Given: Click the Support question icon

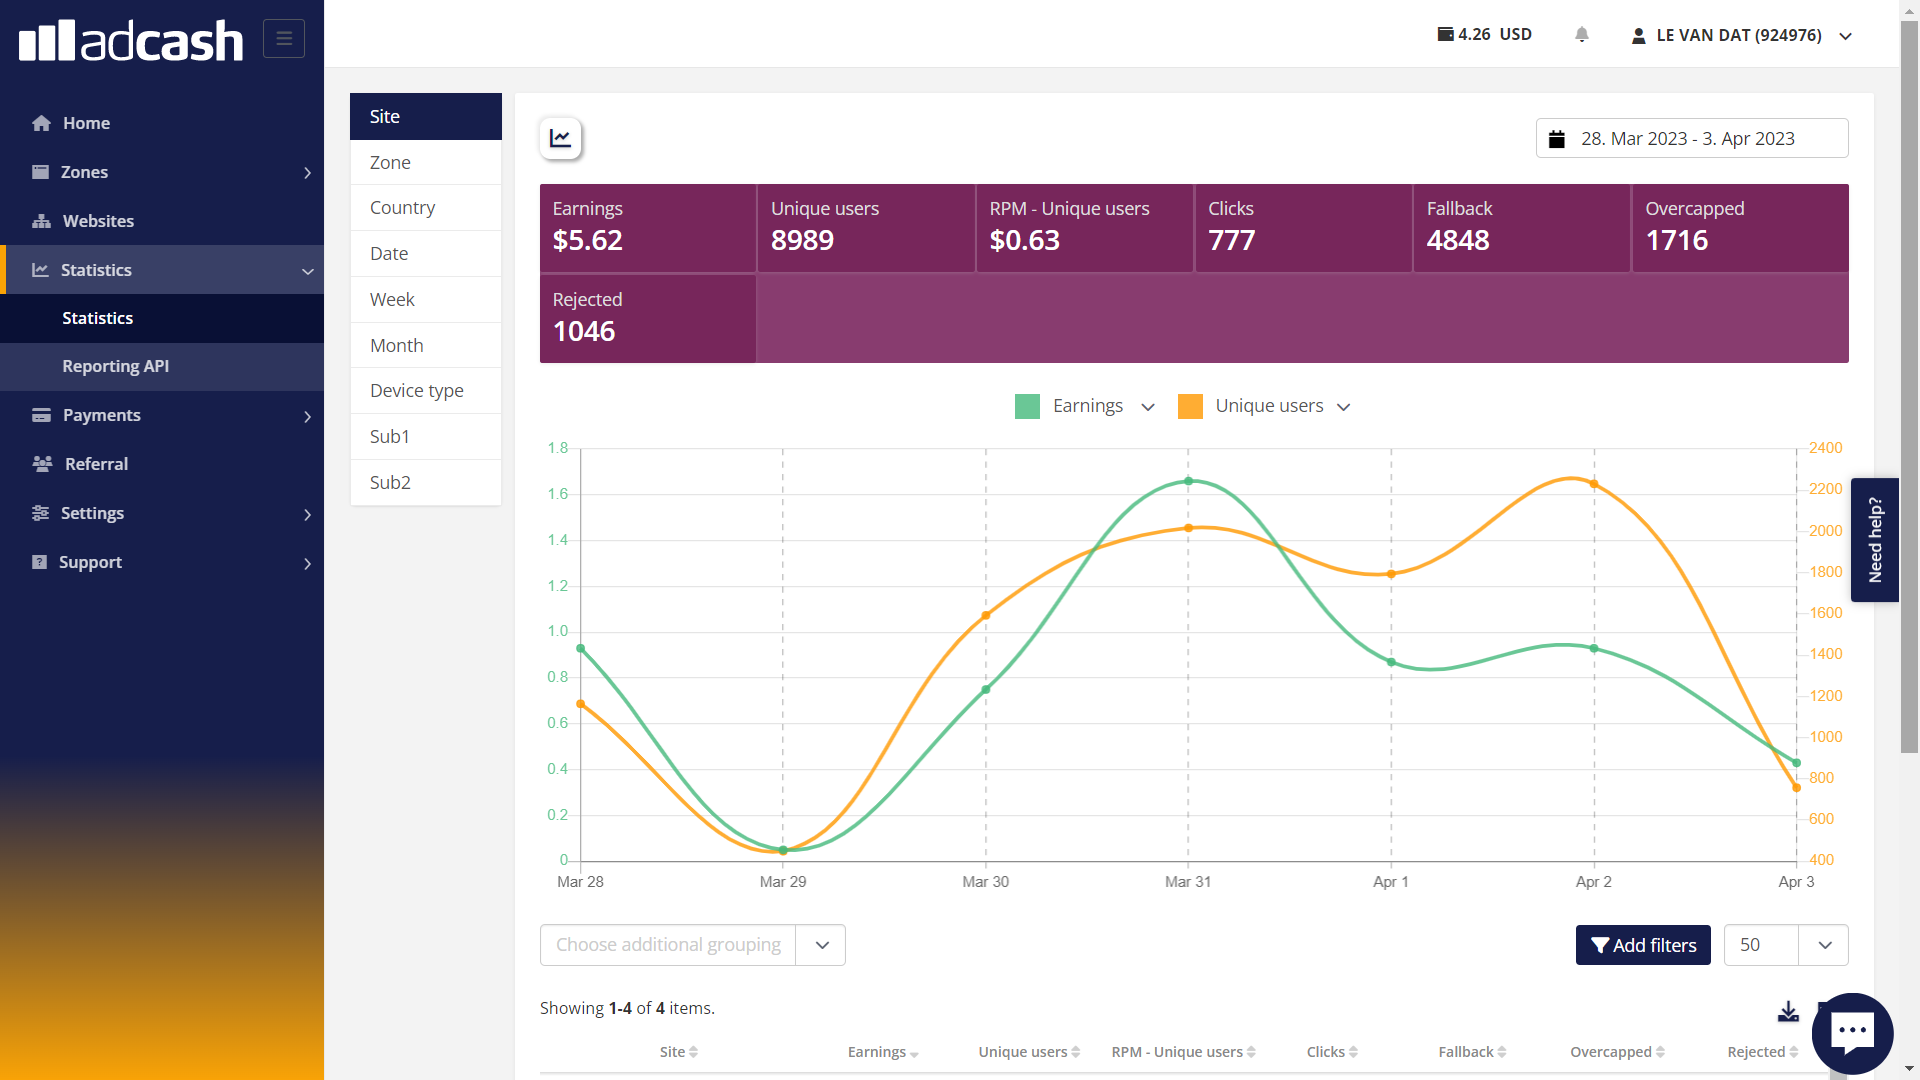Looking at the screenshot, I should [x=39, y=562].
